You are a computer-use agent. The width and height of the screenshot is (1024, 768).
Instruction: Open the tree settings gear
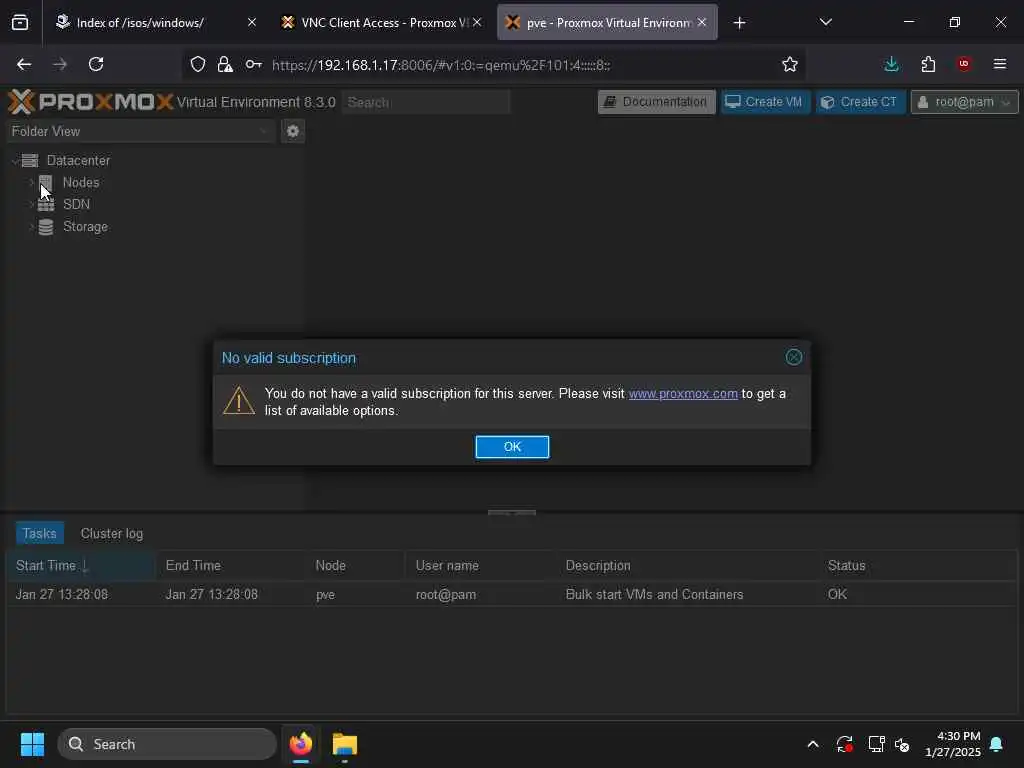pyautogui.click(x=293, y=131)
